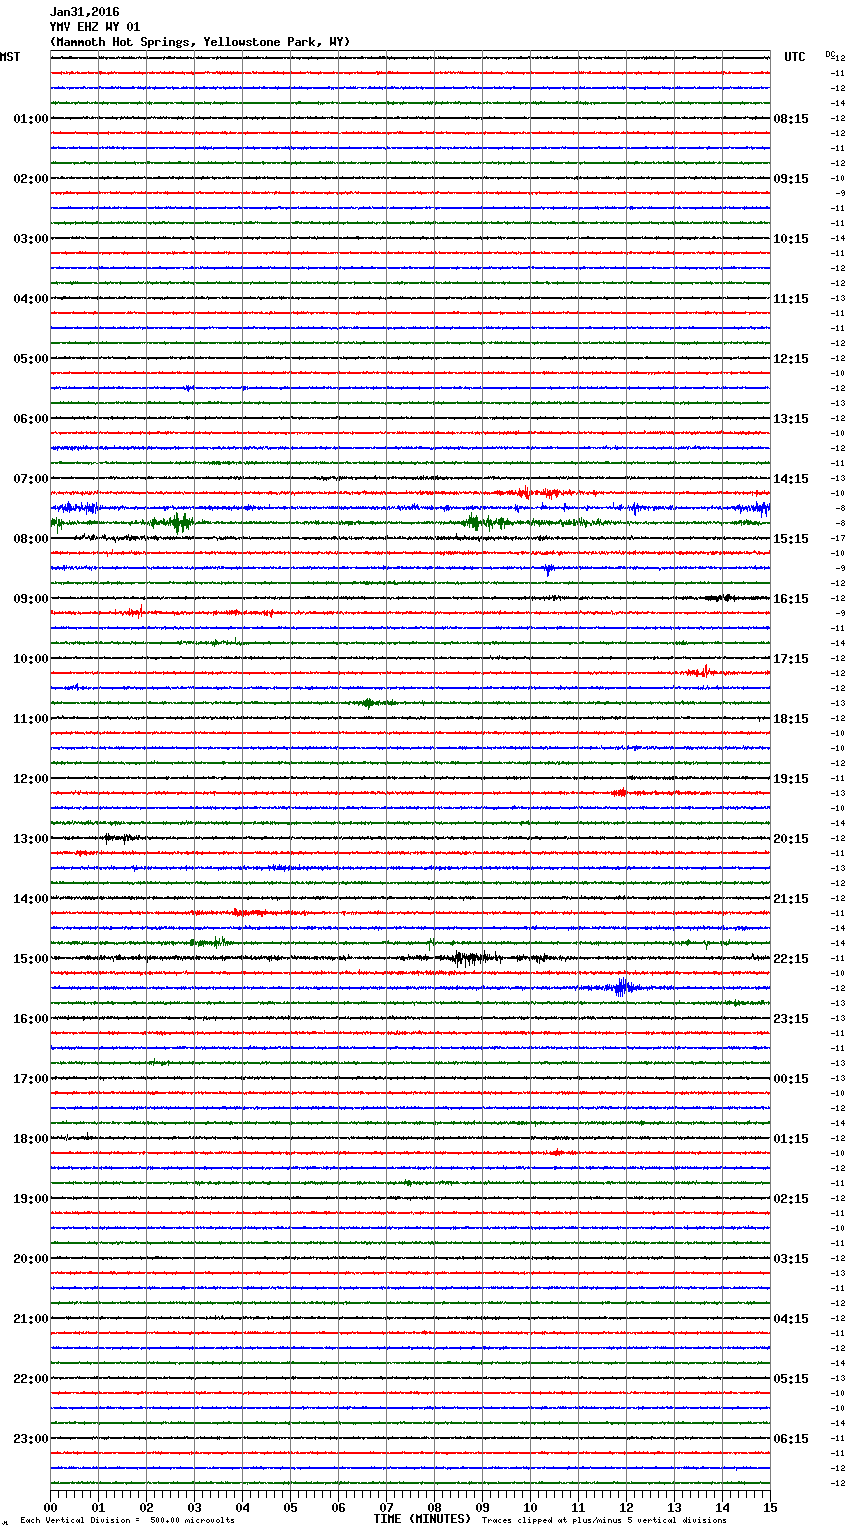850x1534 pixels.
Task: Click the 19:15 UTC time label
Action: pyautogui.click(x=791, y=779)
